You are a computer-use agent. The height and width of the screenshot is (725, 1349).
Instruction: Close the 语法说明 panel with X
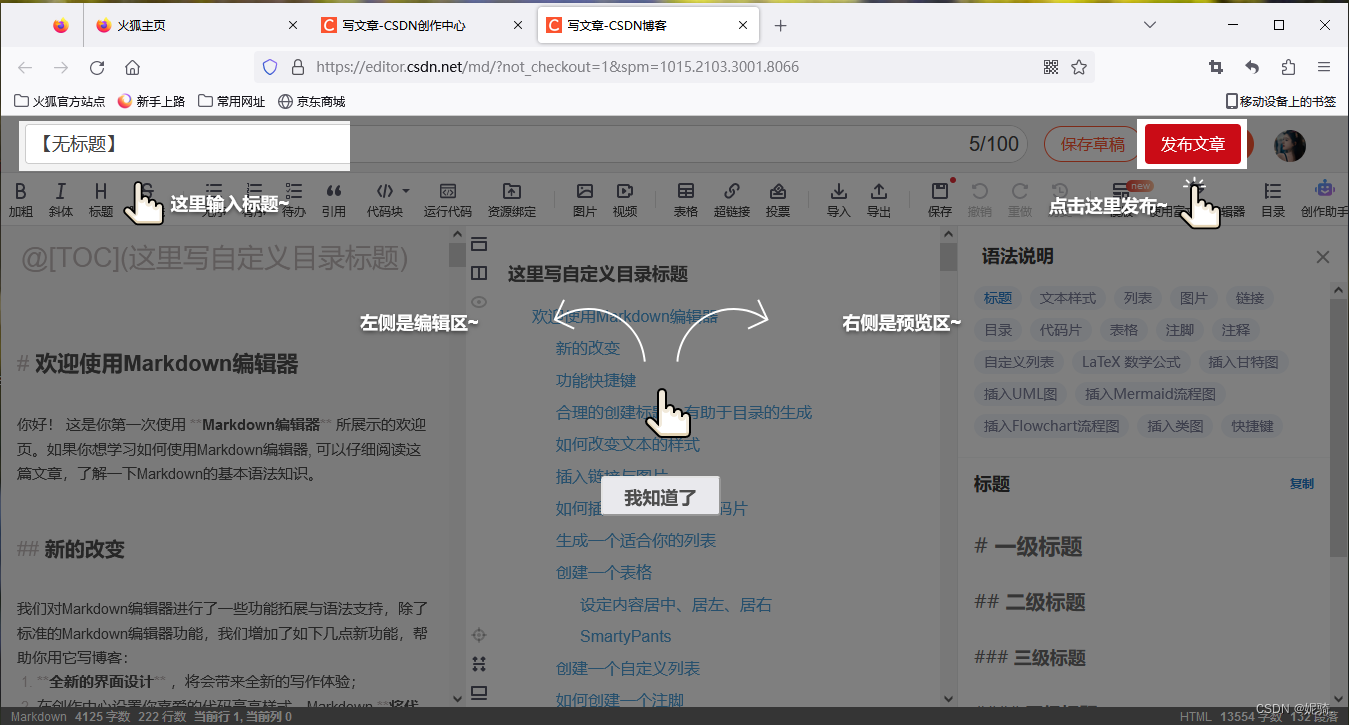click(1323, 257)
